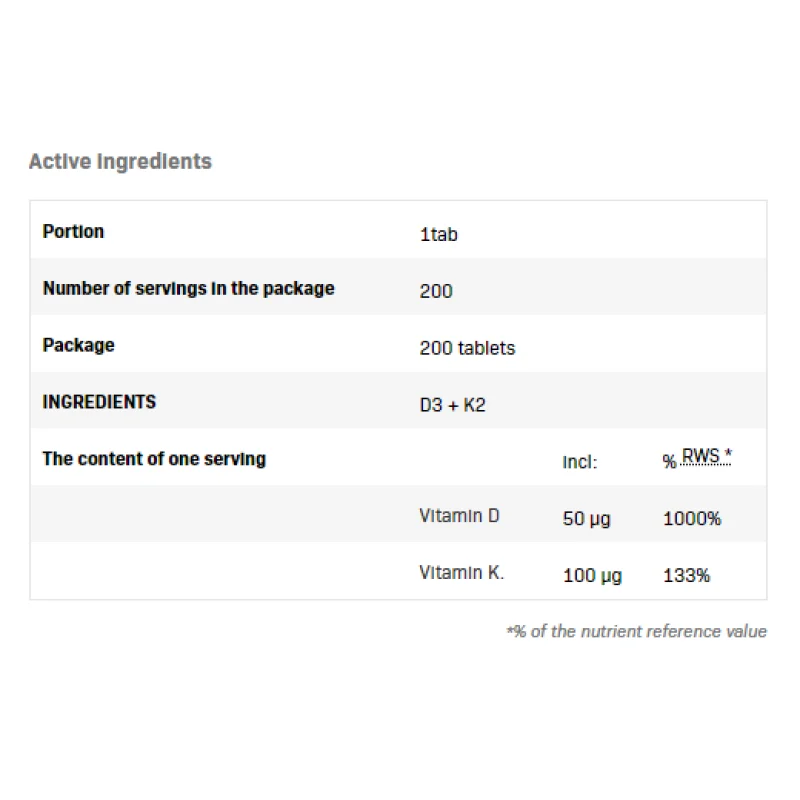This screenshot has width=800, height=800.
Task: Click the 100 µg Vitamin K amount
Action: pyautogui.click(x=592, y=576)
